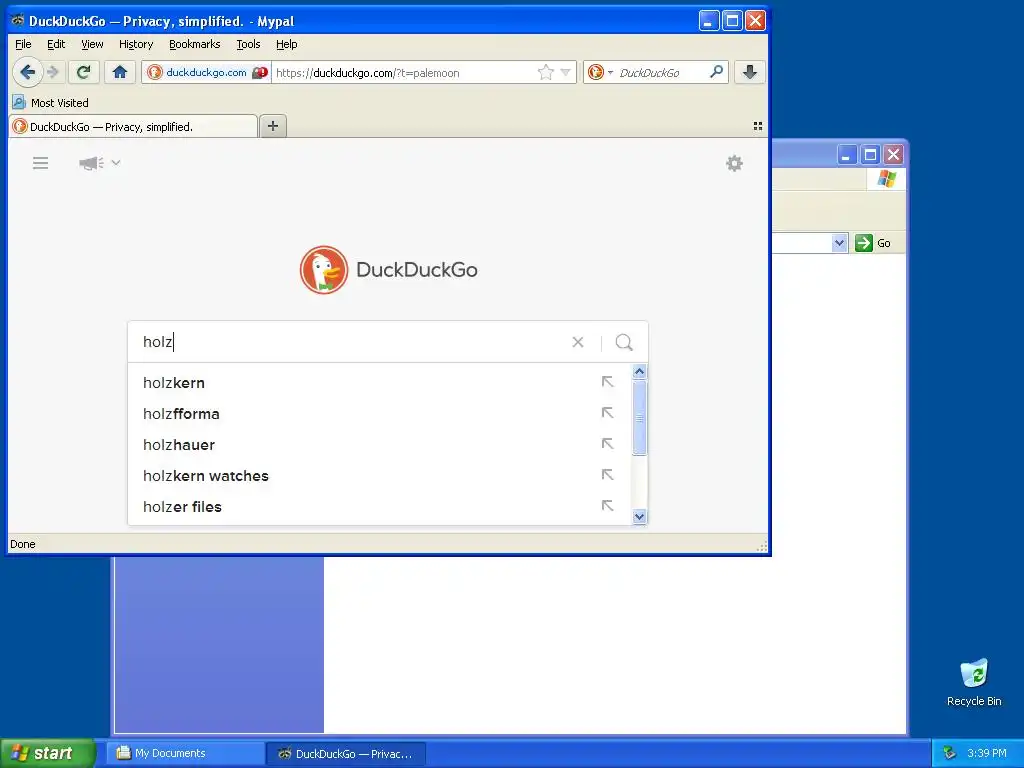
Task: Fill search with holzkern using its arrow
Action: click(607, 382)
